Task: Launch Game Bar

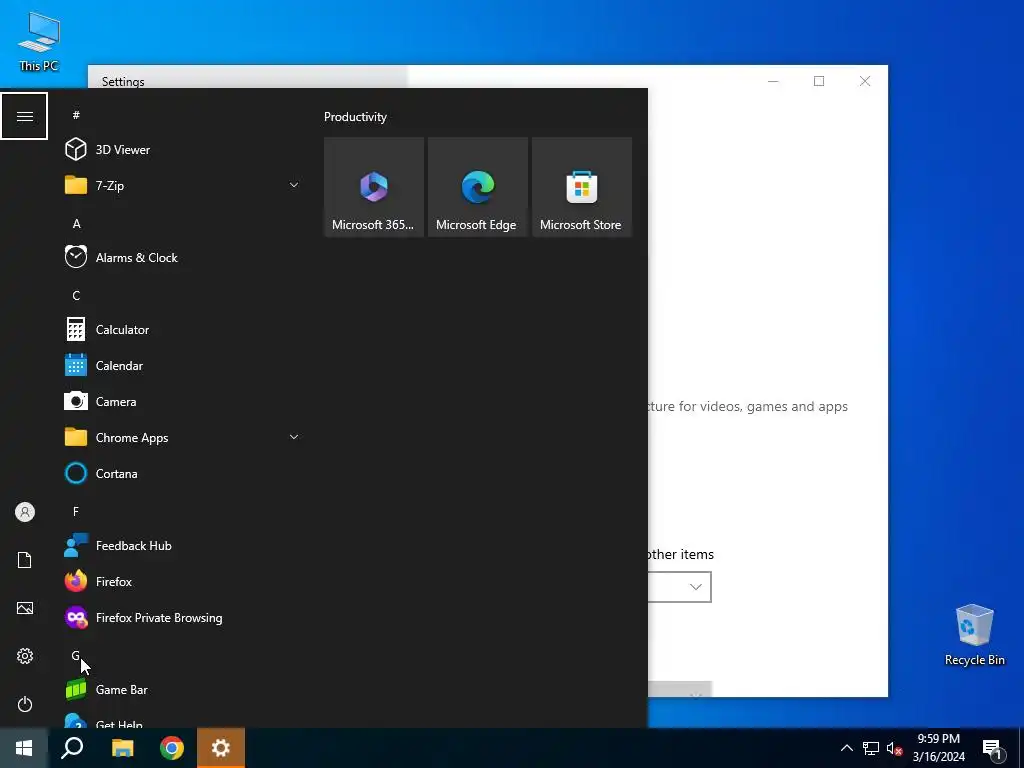Action: (x=183, y=689)
